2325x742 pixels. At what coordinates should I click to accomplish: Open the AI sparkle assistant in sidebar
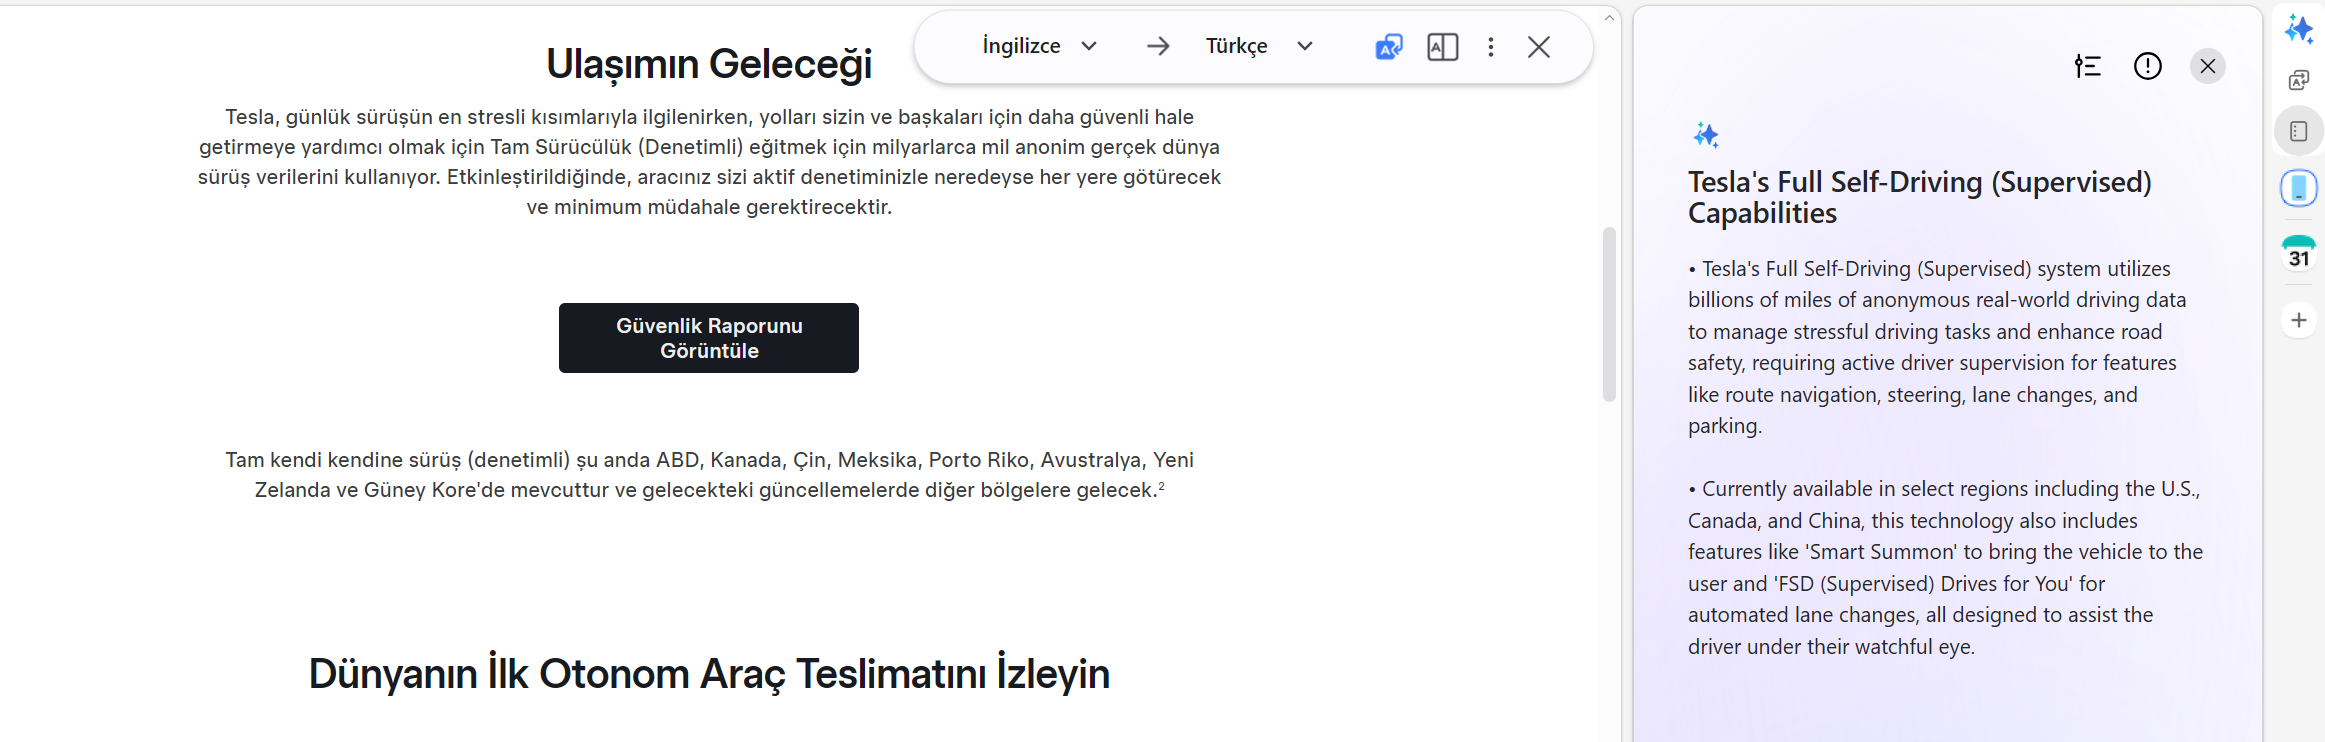click(x=2298, y=29)
